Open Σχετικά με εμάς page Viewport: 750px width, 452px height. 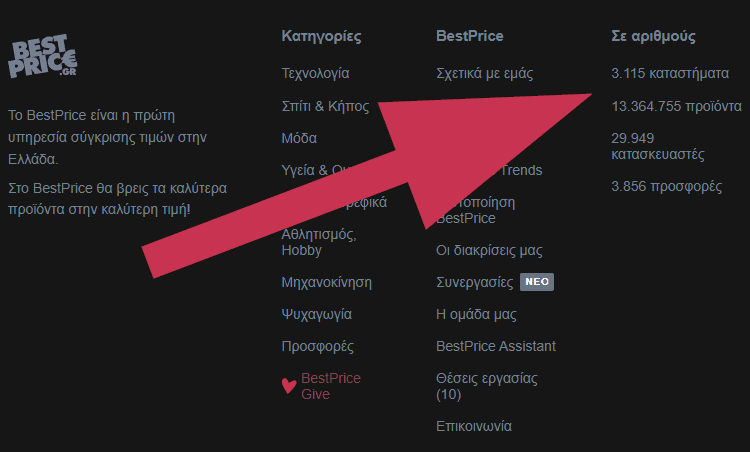click(485, 73)
